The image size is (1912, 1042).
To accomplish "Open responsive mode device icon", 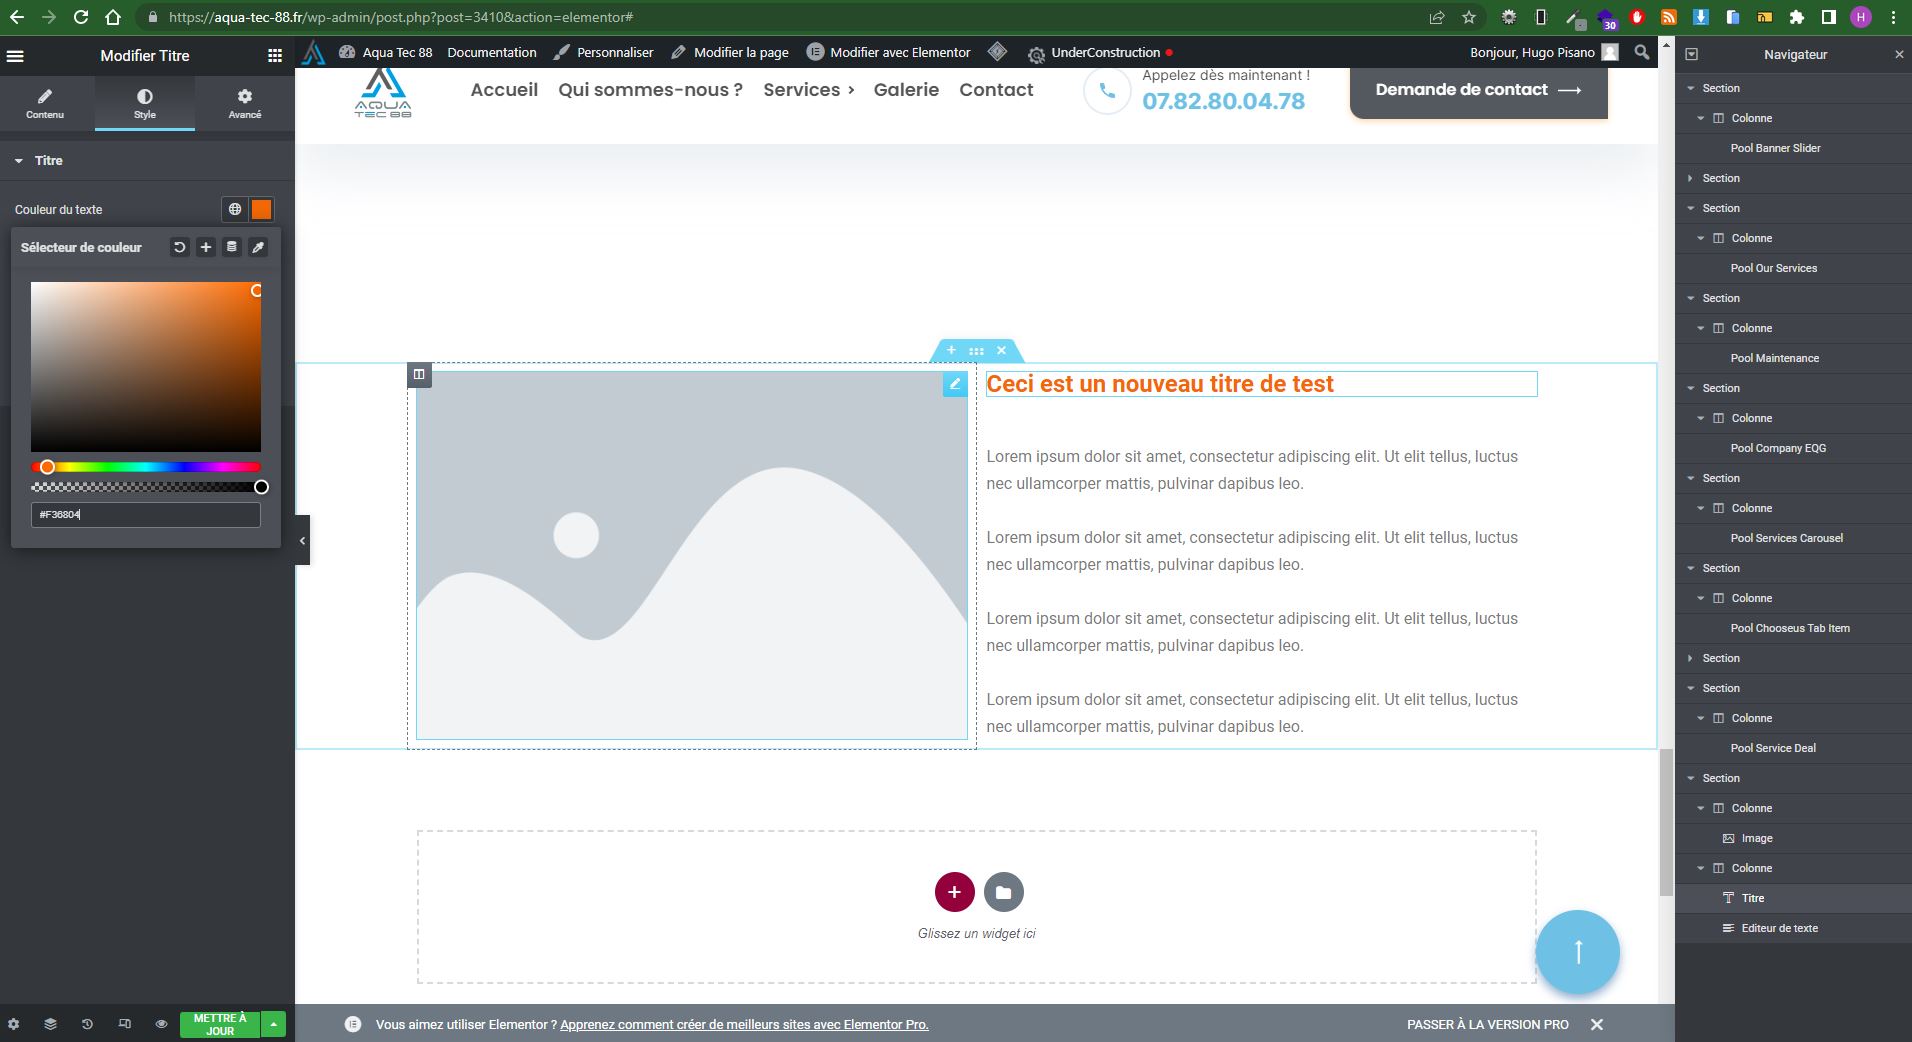I will coord(124,1024).
